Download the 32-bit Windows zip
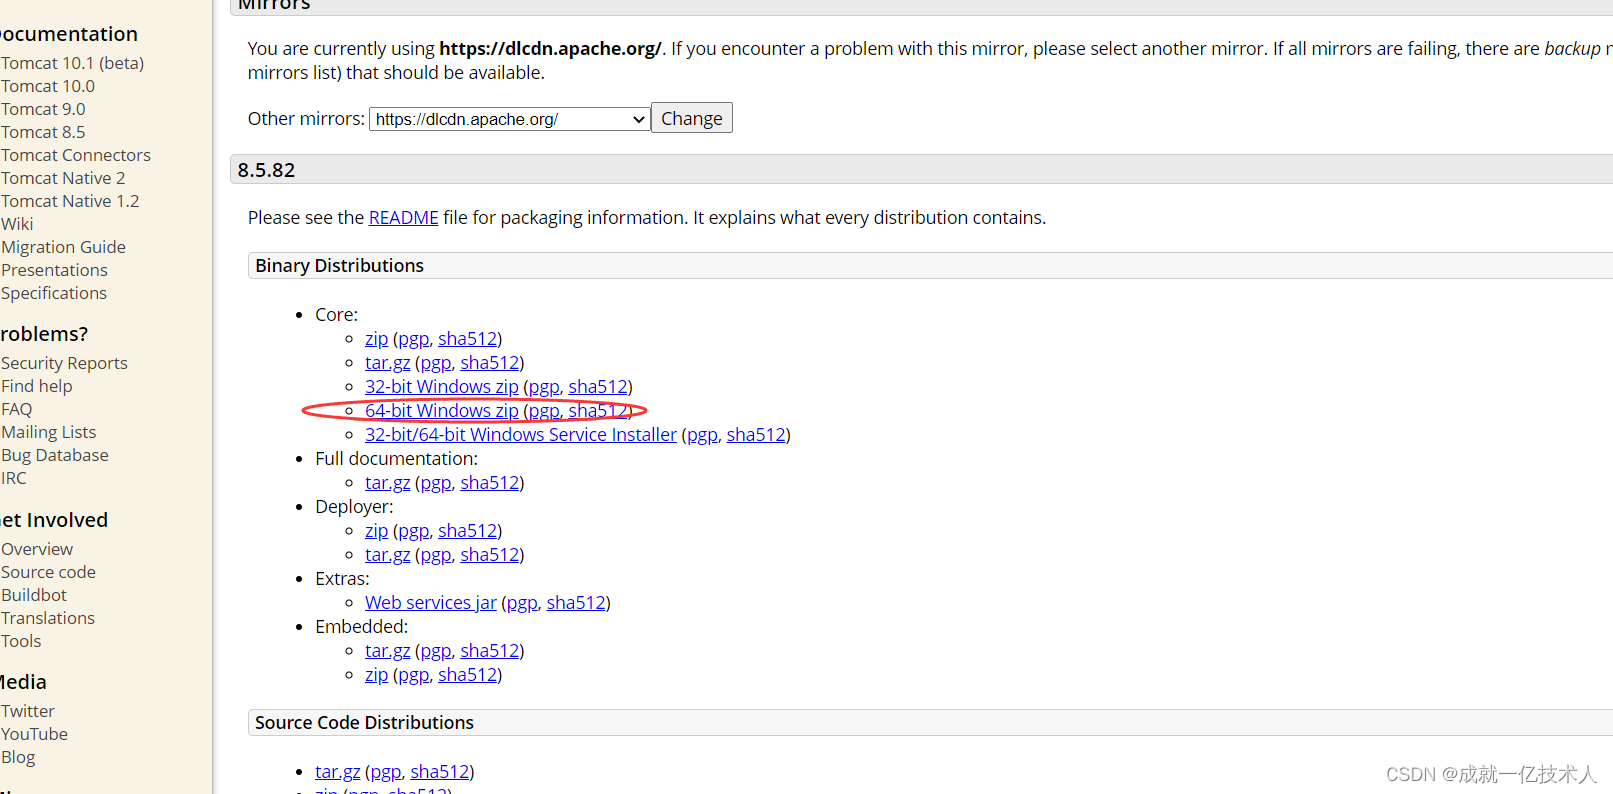1613x794 pixels. pyautogui.click(x=442, y=387)
